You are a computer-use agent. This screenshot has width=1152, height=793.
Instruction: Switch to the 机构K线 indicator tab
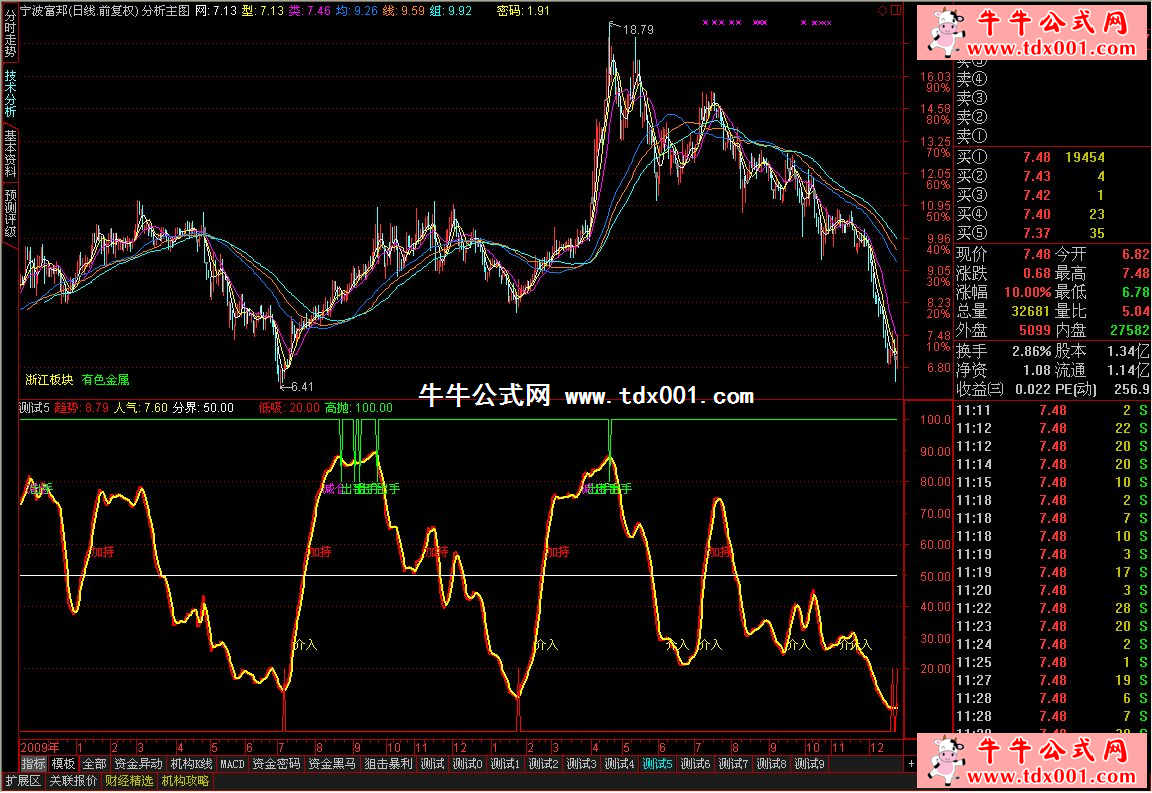point(190,764)
